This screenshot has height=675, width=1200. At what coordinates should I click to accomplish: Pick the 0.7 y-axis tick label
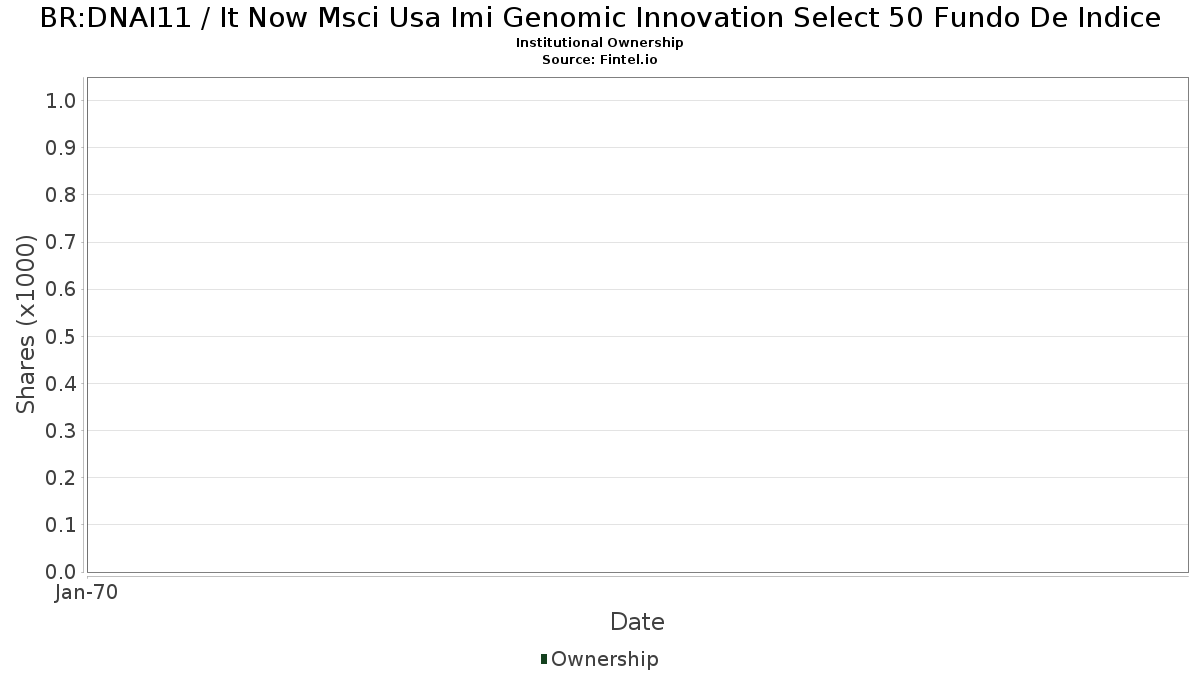[x=61, y=242]
